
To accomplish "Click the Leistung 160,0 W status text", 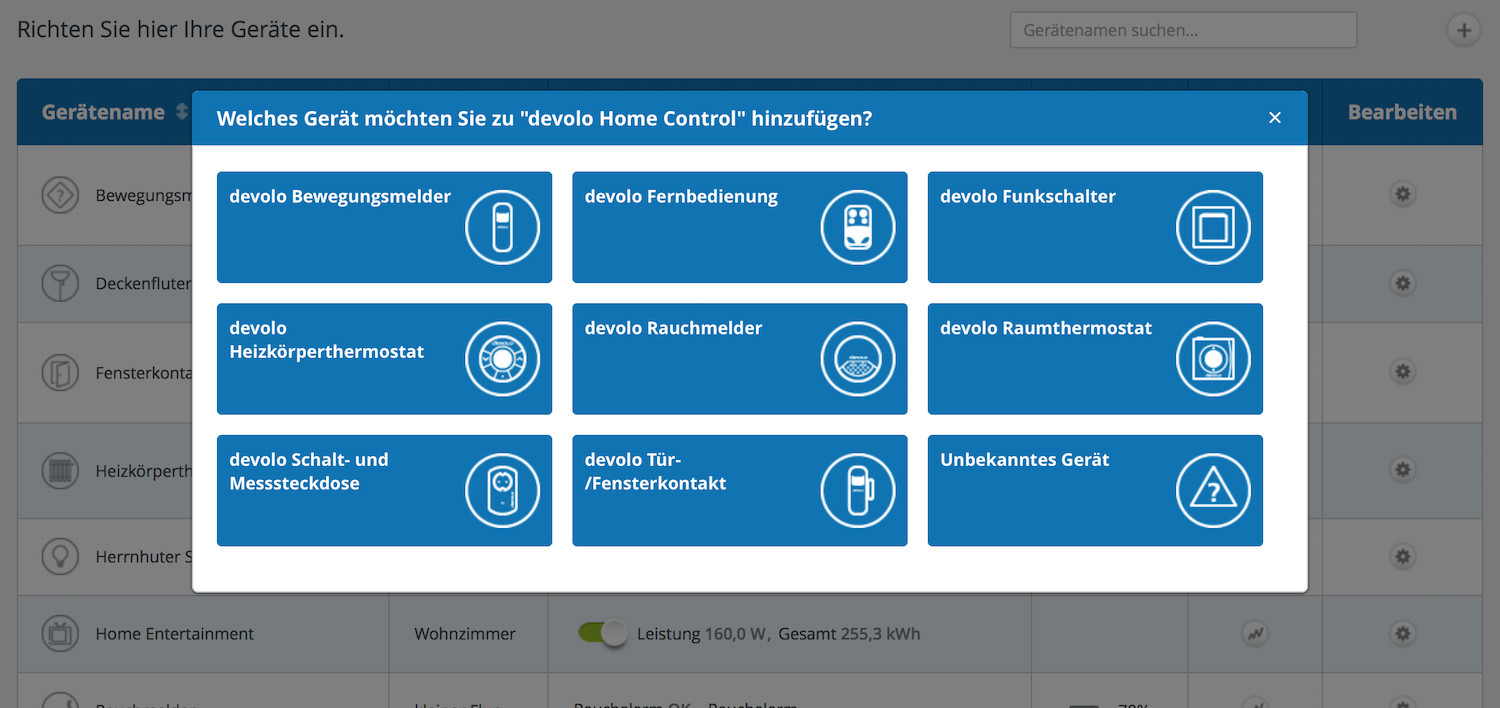I will [703, 633].
